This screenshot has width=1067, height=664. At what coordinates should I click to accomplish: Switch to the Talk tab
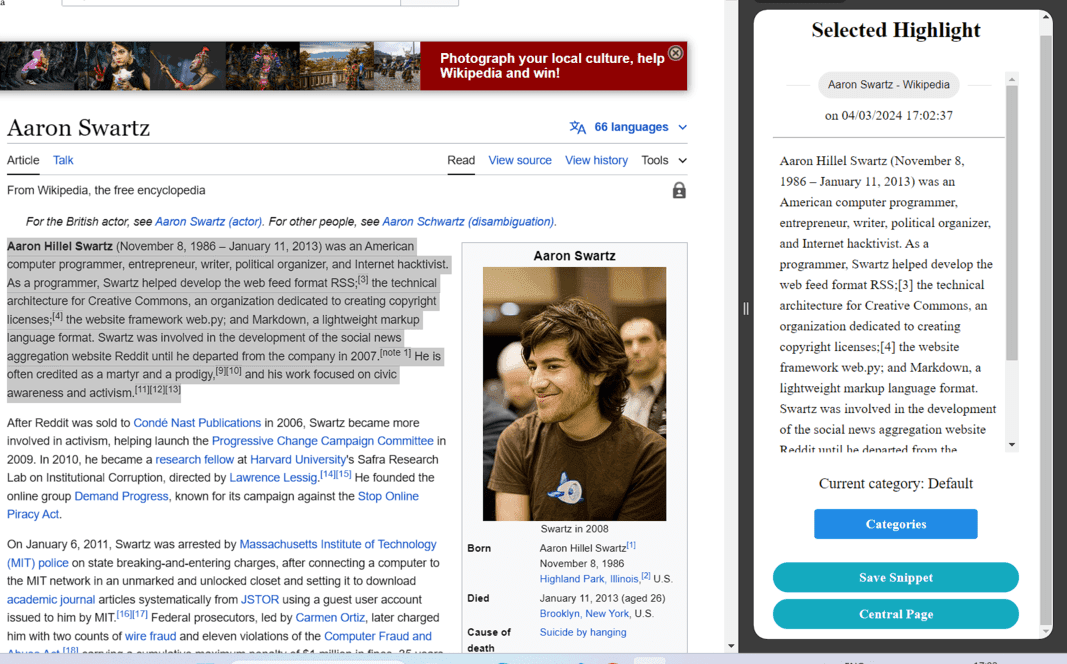(x=63, y=161)
